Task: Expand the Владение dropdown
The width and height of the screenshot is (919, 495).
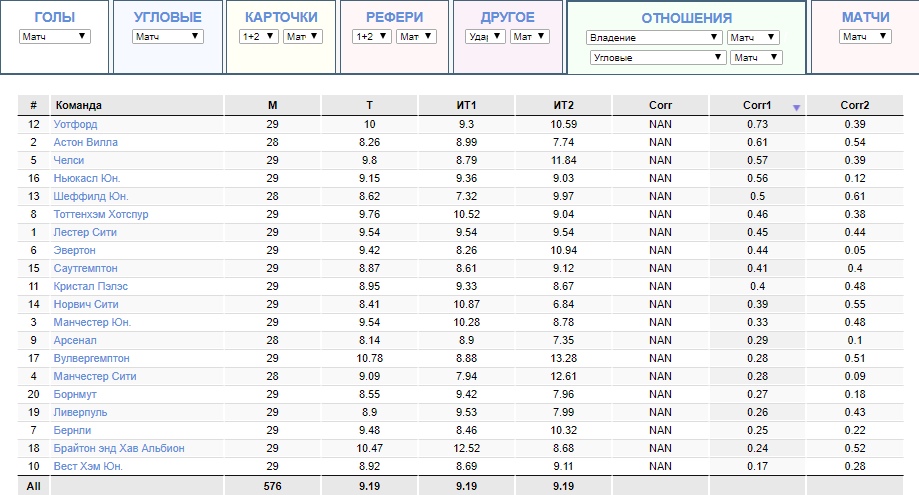Action: tap(654, 38)
